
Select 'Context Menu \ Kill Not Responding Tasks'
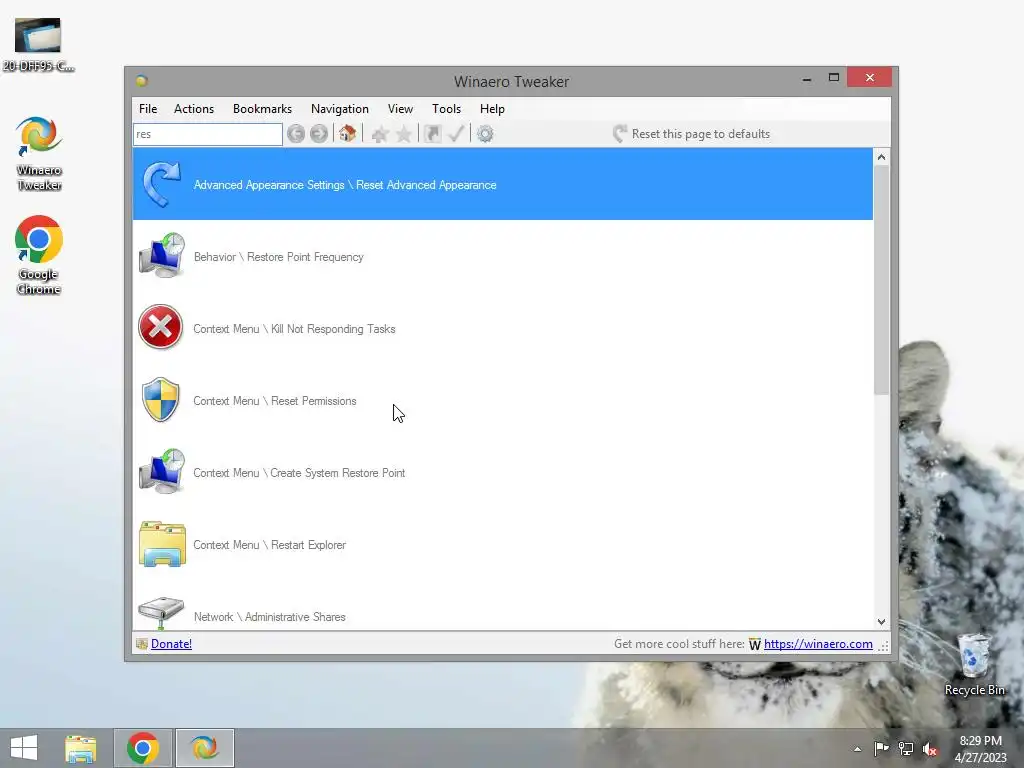(503, 328)
